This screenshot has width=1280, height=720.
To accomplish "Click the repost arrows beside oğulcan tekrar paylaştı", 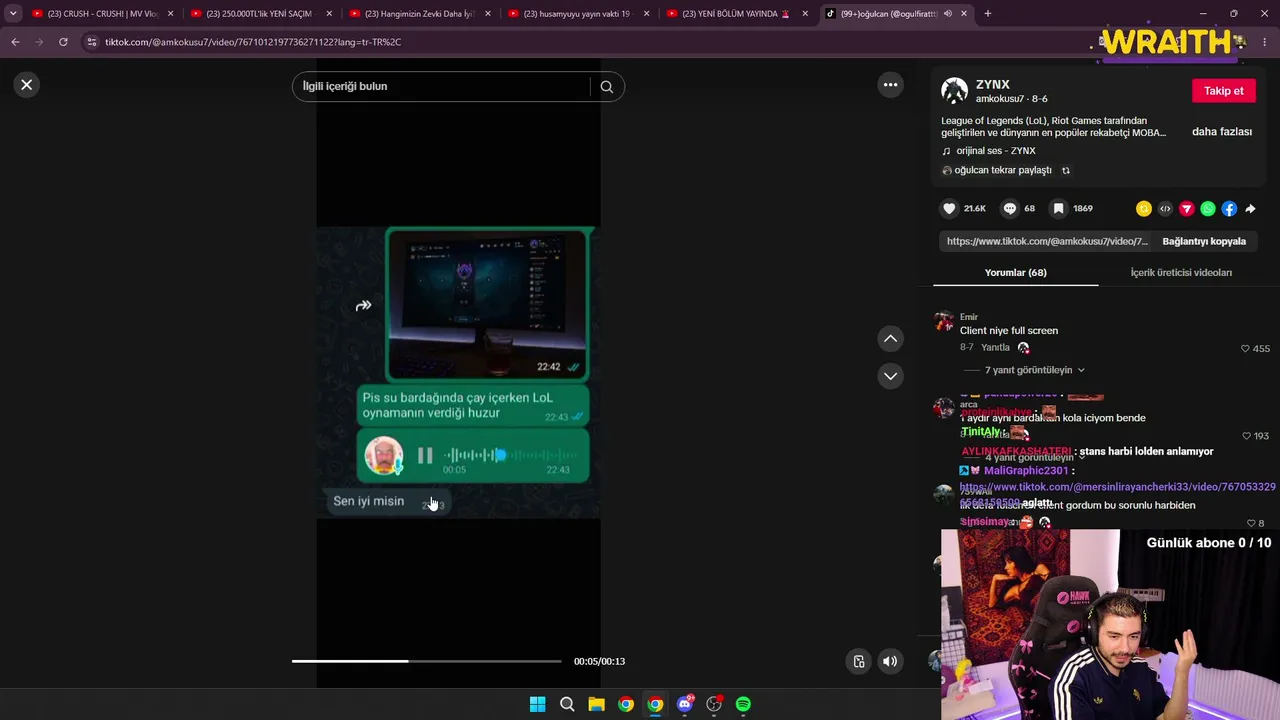I will coord(1065,171).
